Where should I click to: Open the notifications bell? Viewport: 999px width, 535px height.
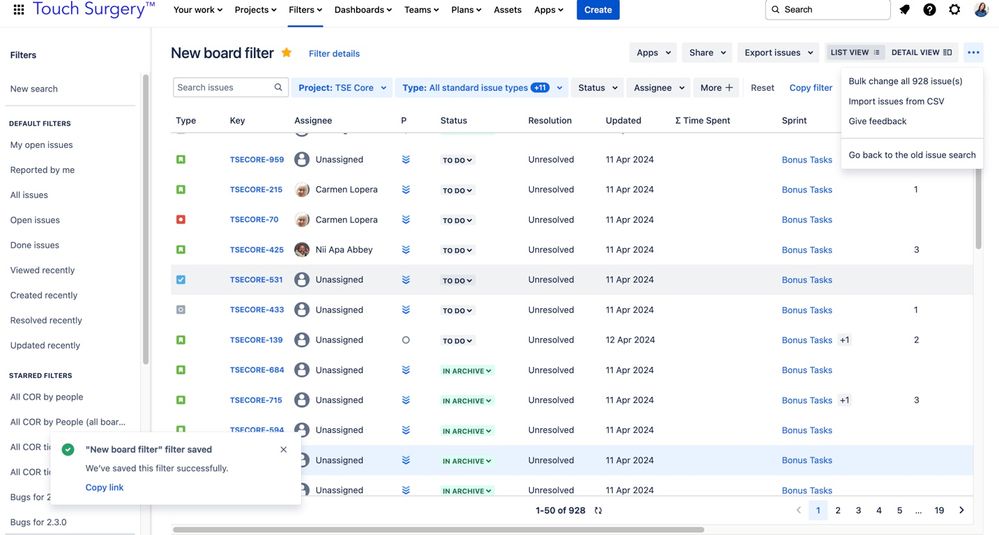click(x=904, y=10)
